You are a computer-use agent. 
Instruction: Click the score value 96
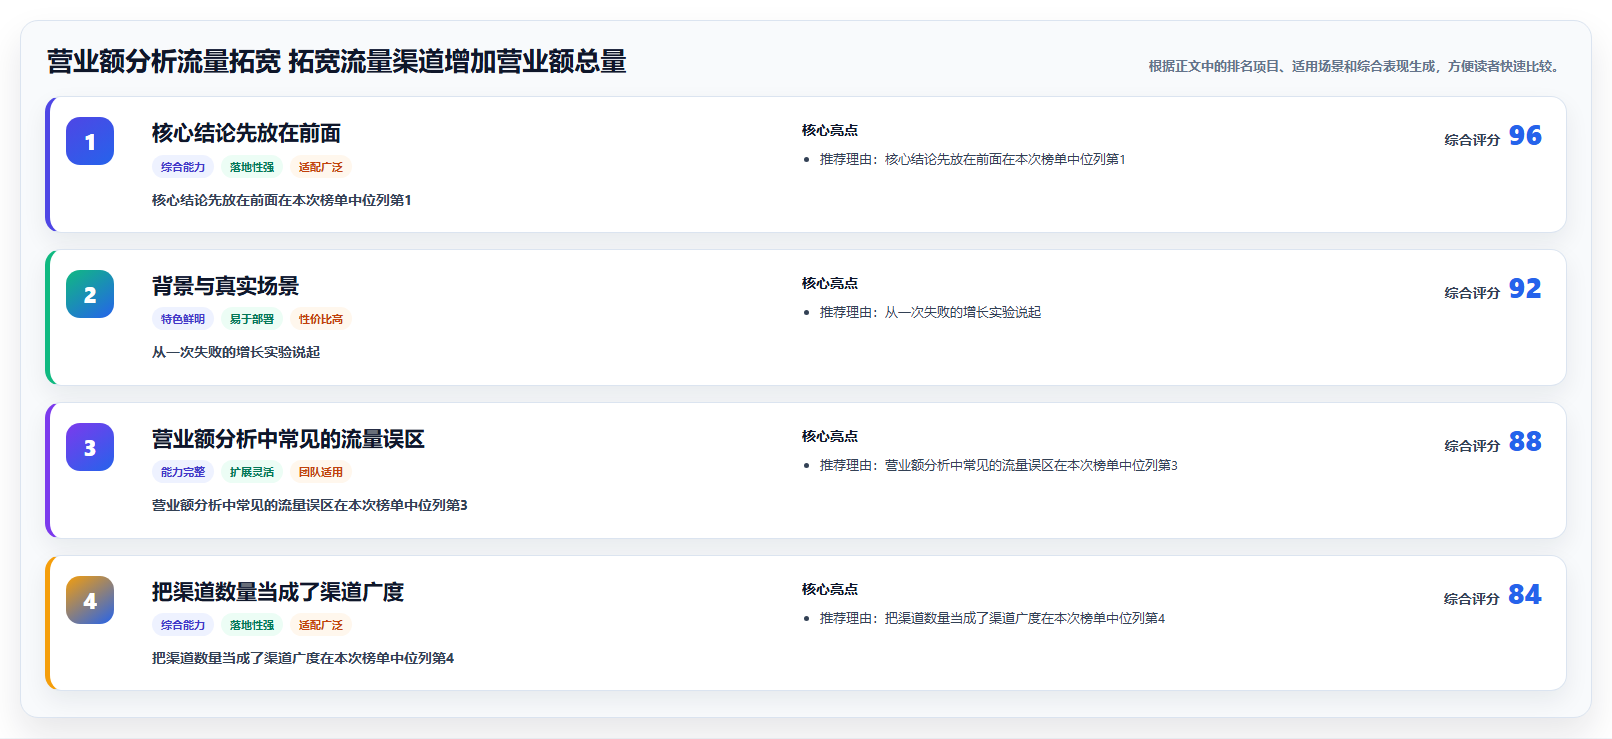1525,135
